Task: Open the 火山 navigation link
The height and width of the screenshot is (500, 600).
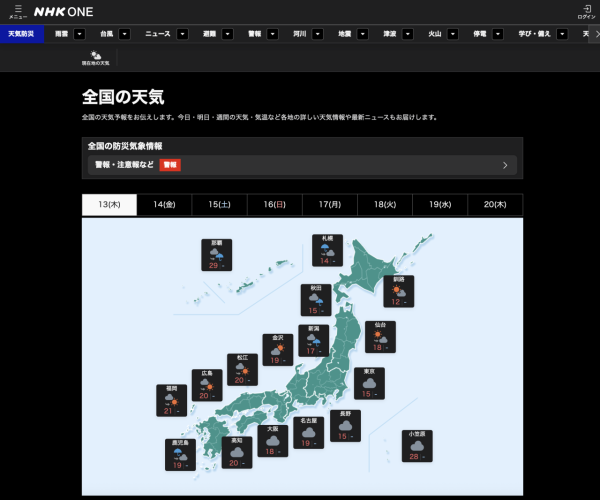Action: [x=435, y=34]
